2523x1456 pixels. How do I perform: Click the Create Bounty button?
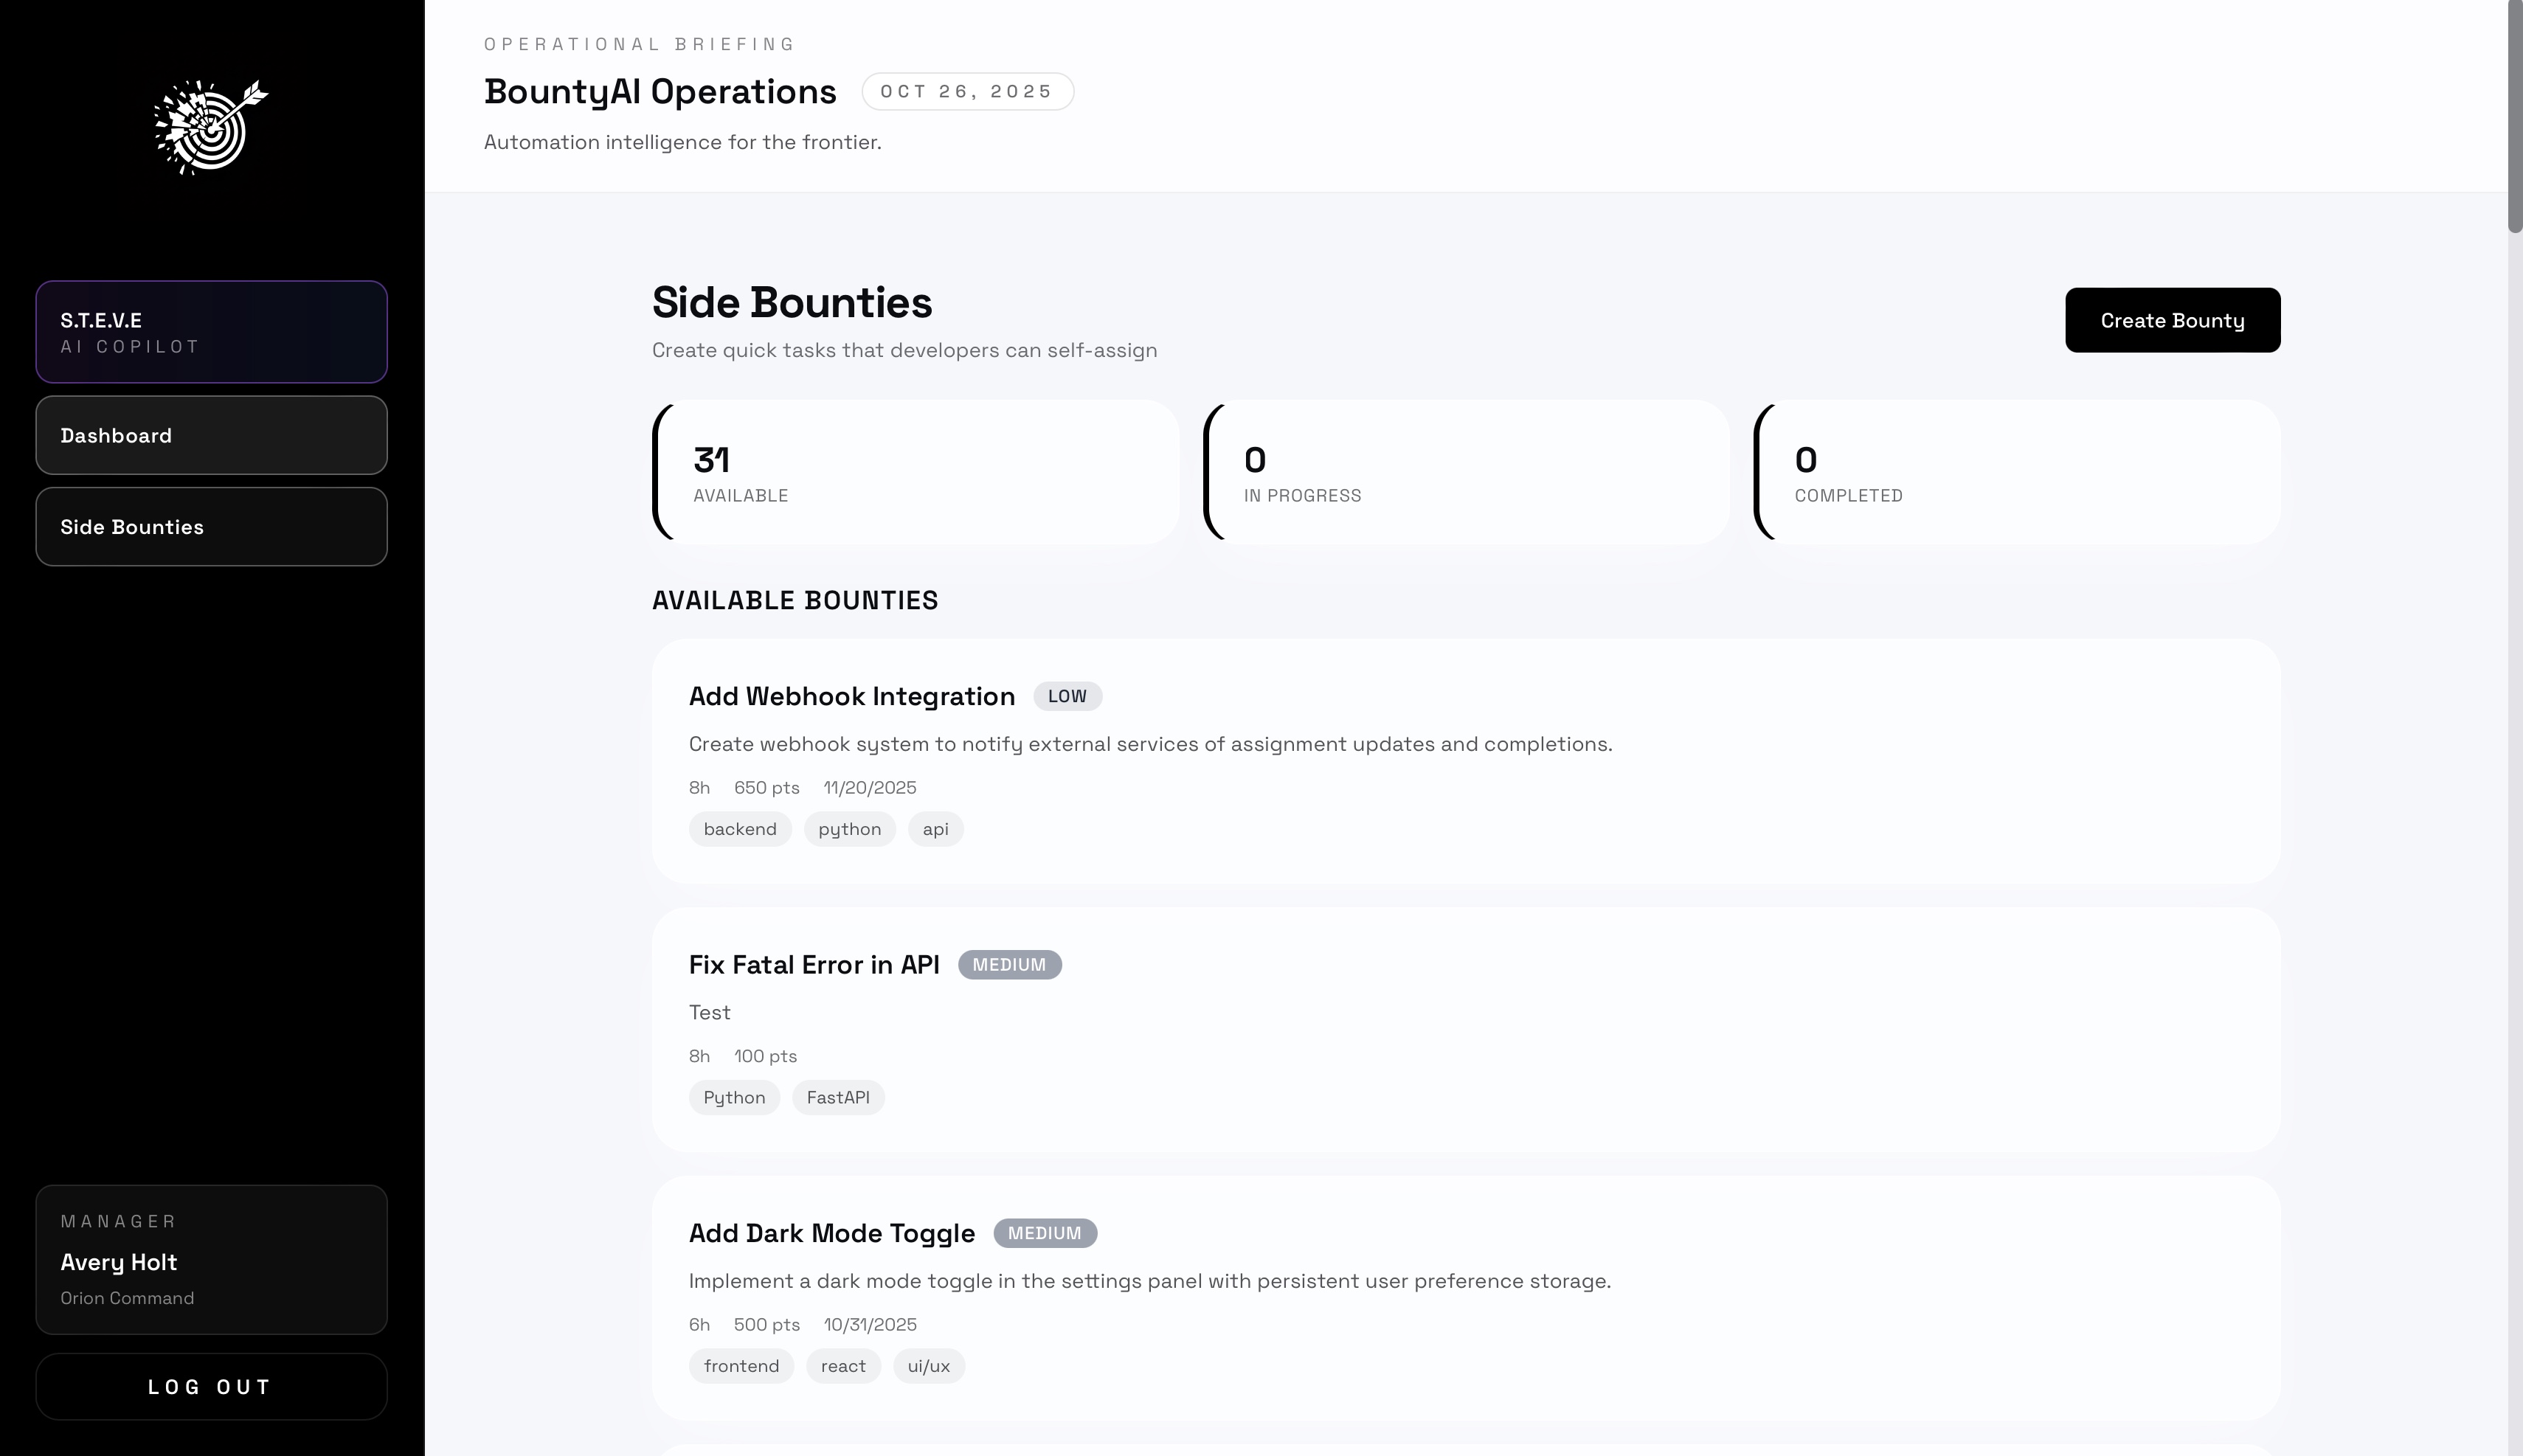coord(2172,320)
